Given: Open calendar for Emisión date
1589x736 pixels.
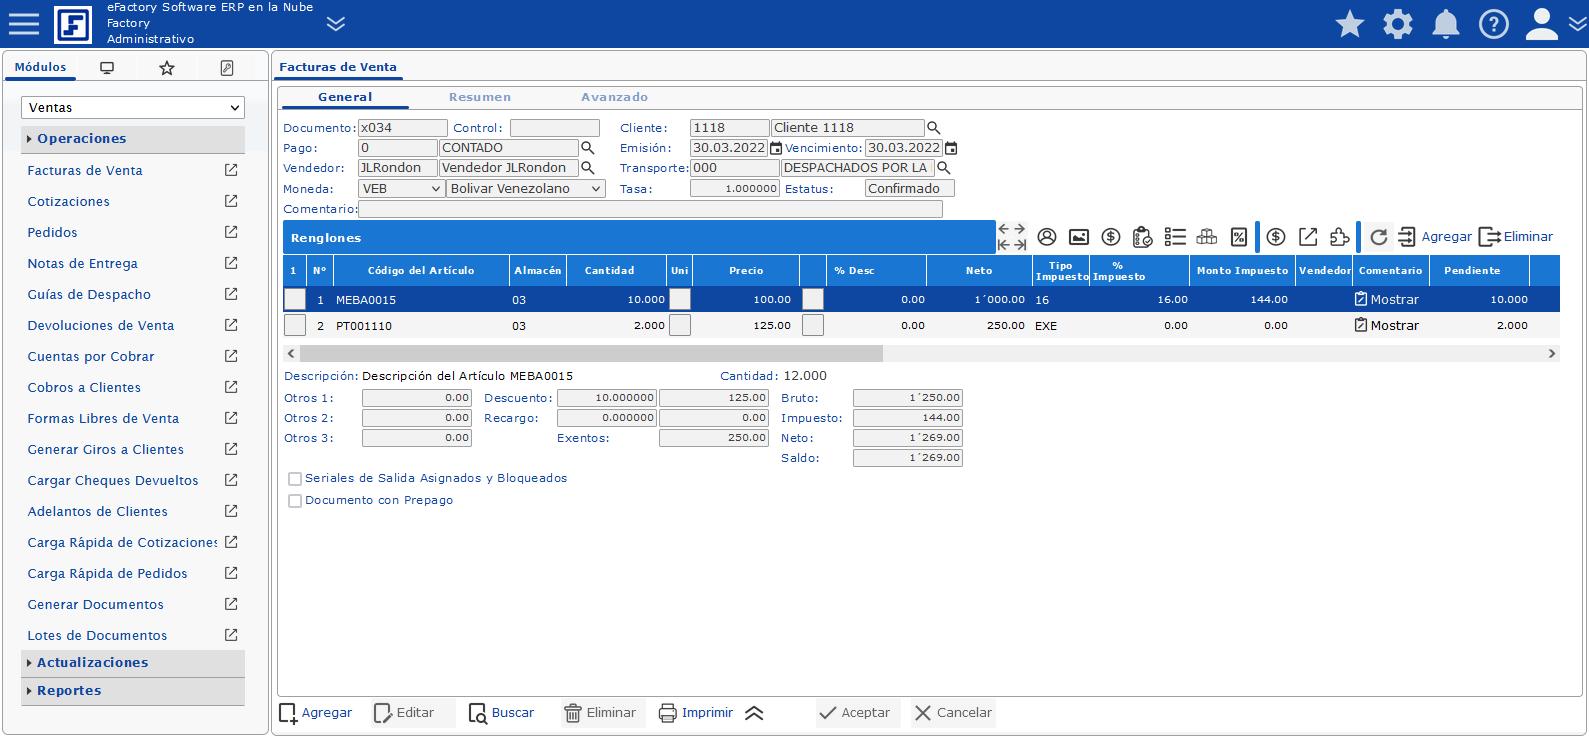Looking at the screenshot, I should [x=776, y=148].
